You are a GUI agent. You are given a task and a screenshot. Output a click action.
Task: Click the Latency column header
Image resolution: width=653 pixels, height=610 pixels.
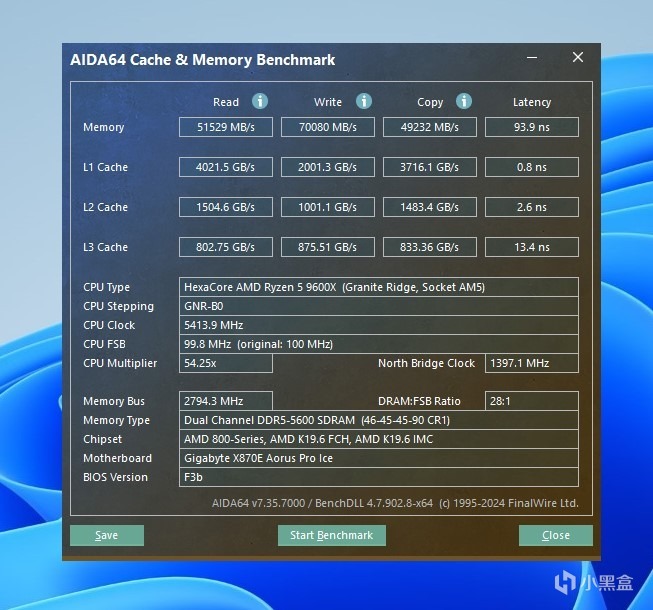tap(532, 102)
